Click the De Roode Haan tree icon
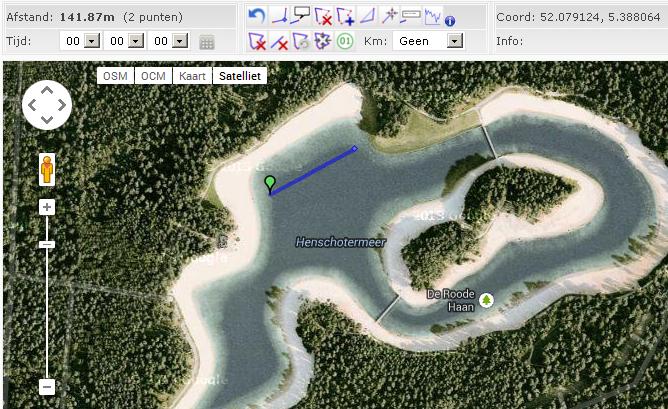 [x=486, y=300]
